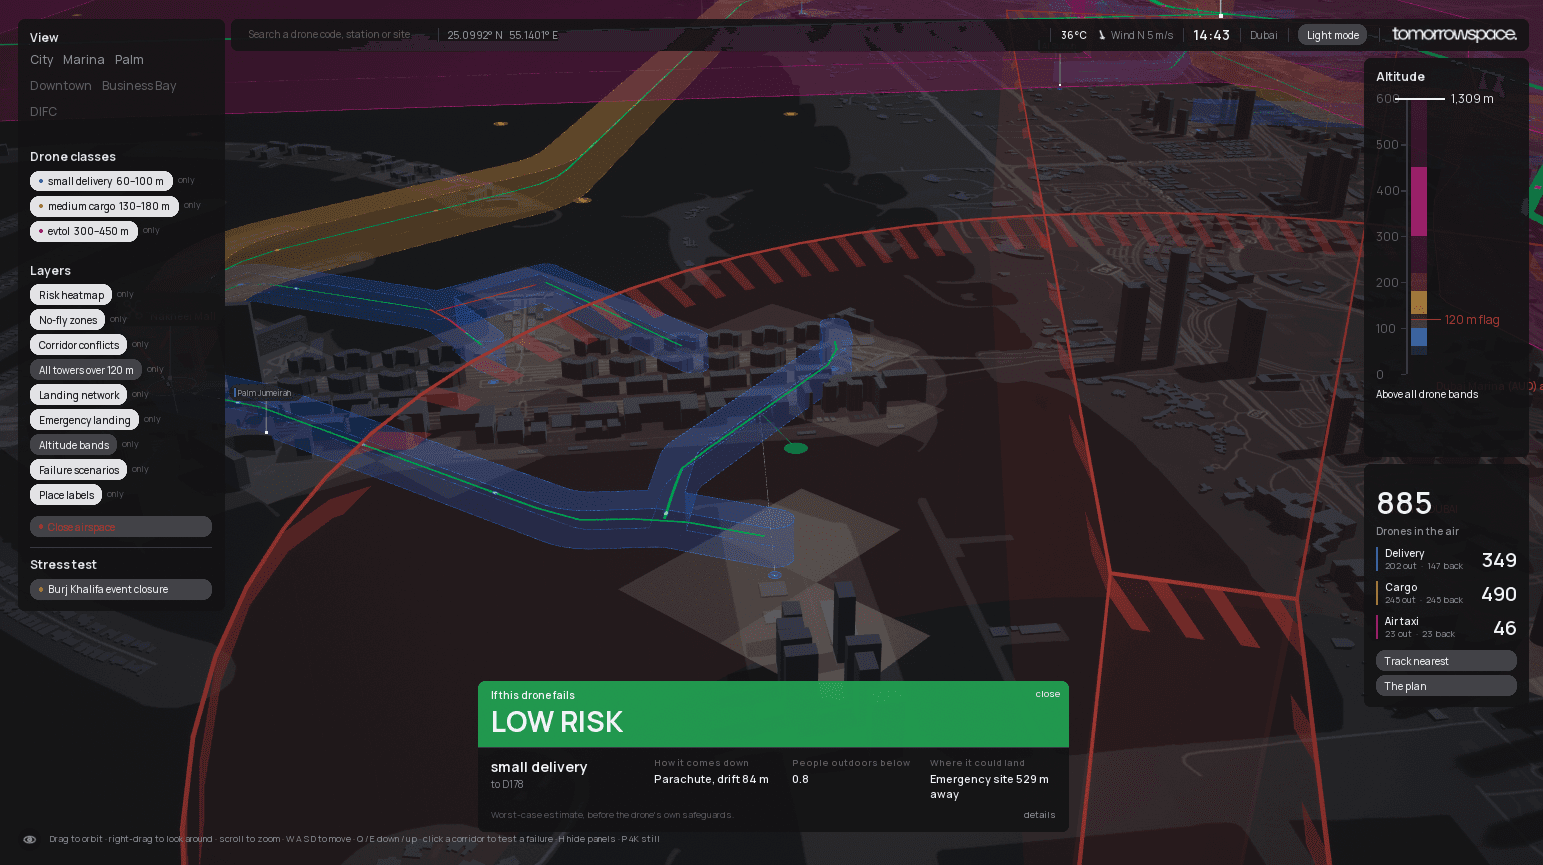Toggle the Risk heatmap layer

pos(71,295)
